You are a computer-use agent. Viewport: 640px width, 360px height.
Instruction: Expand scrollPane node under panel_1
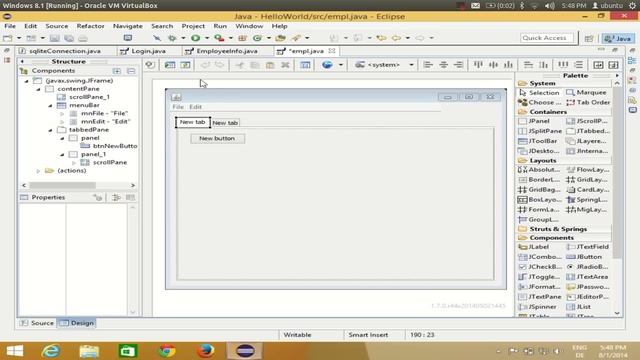click(x=74, y=162)
